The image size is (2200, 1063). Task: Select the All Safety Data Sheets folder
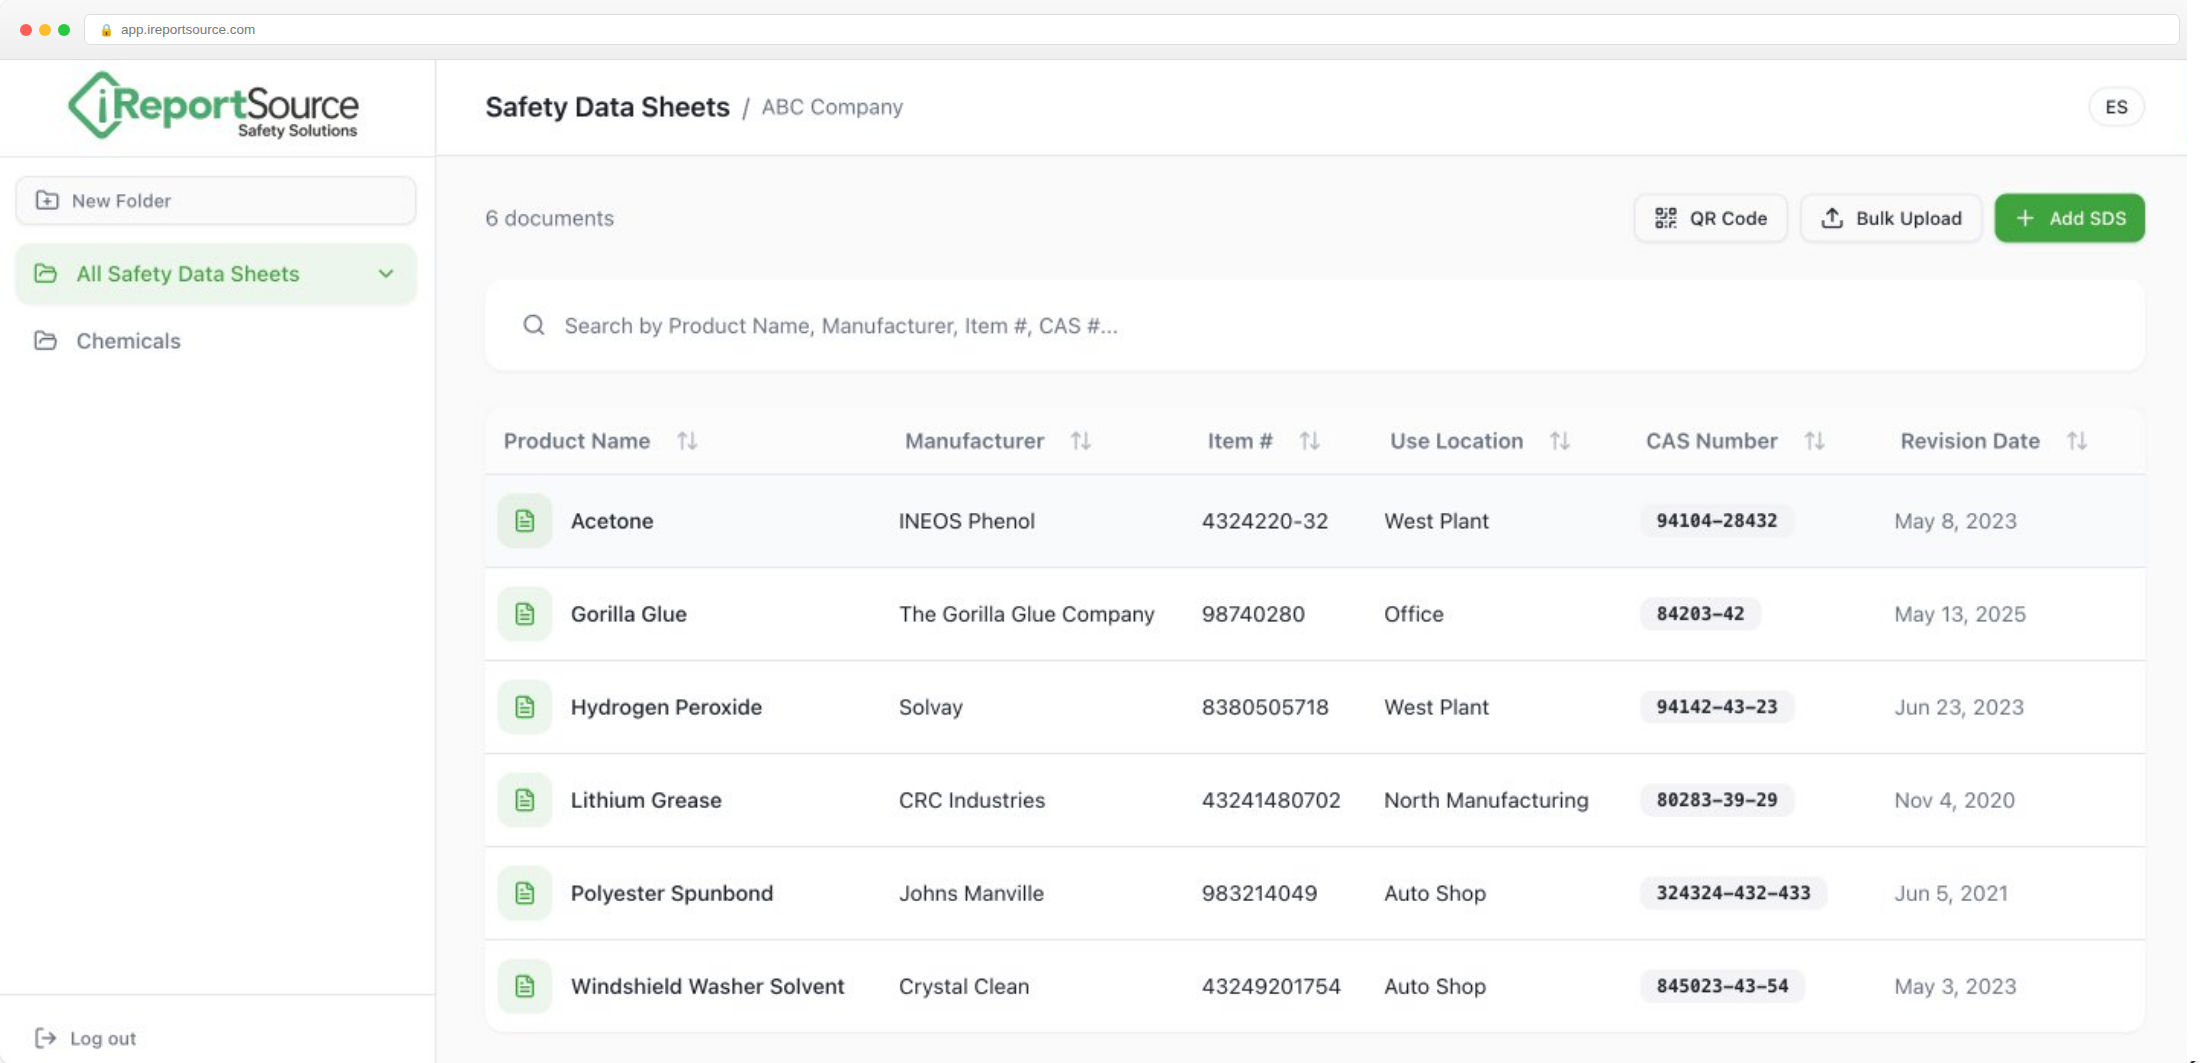[x=216, y=273]
